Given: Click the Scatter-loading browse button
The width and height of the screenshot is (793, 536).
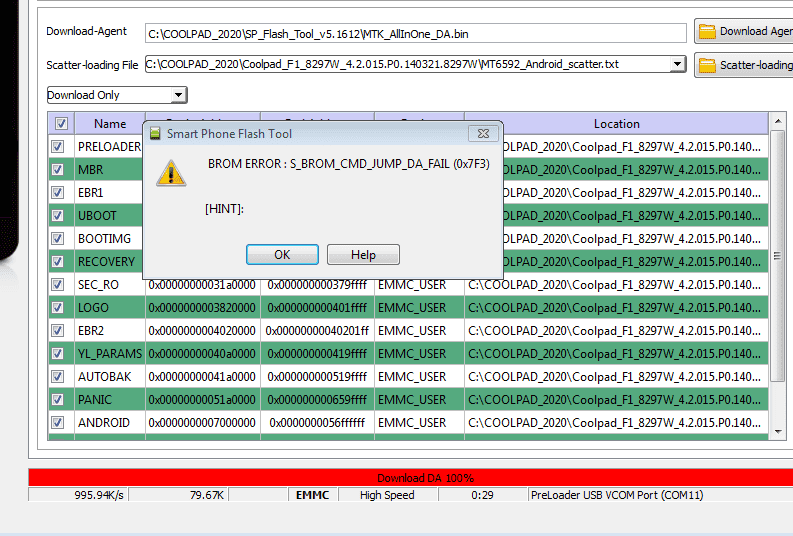Looking at the screenshot, I should [x=743, y=65].
